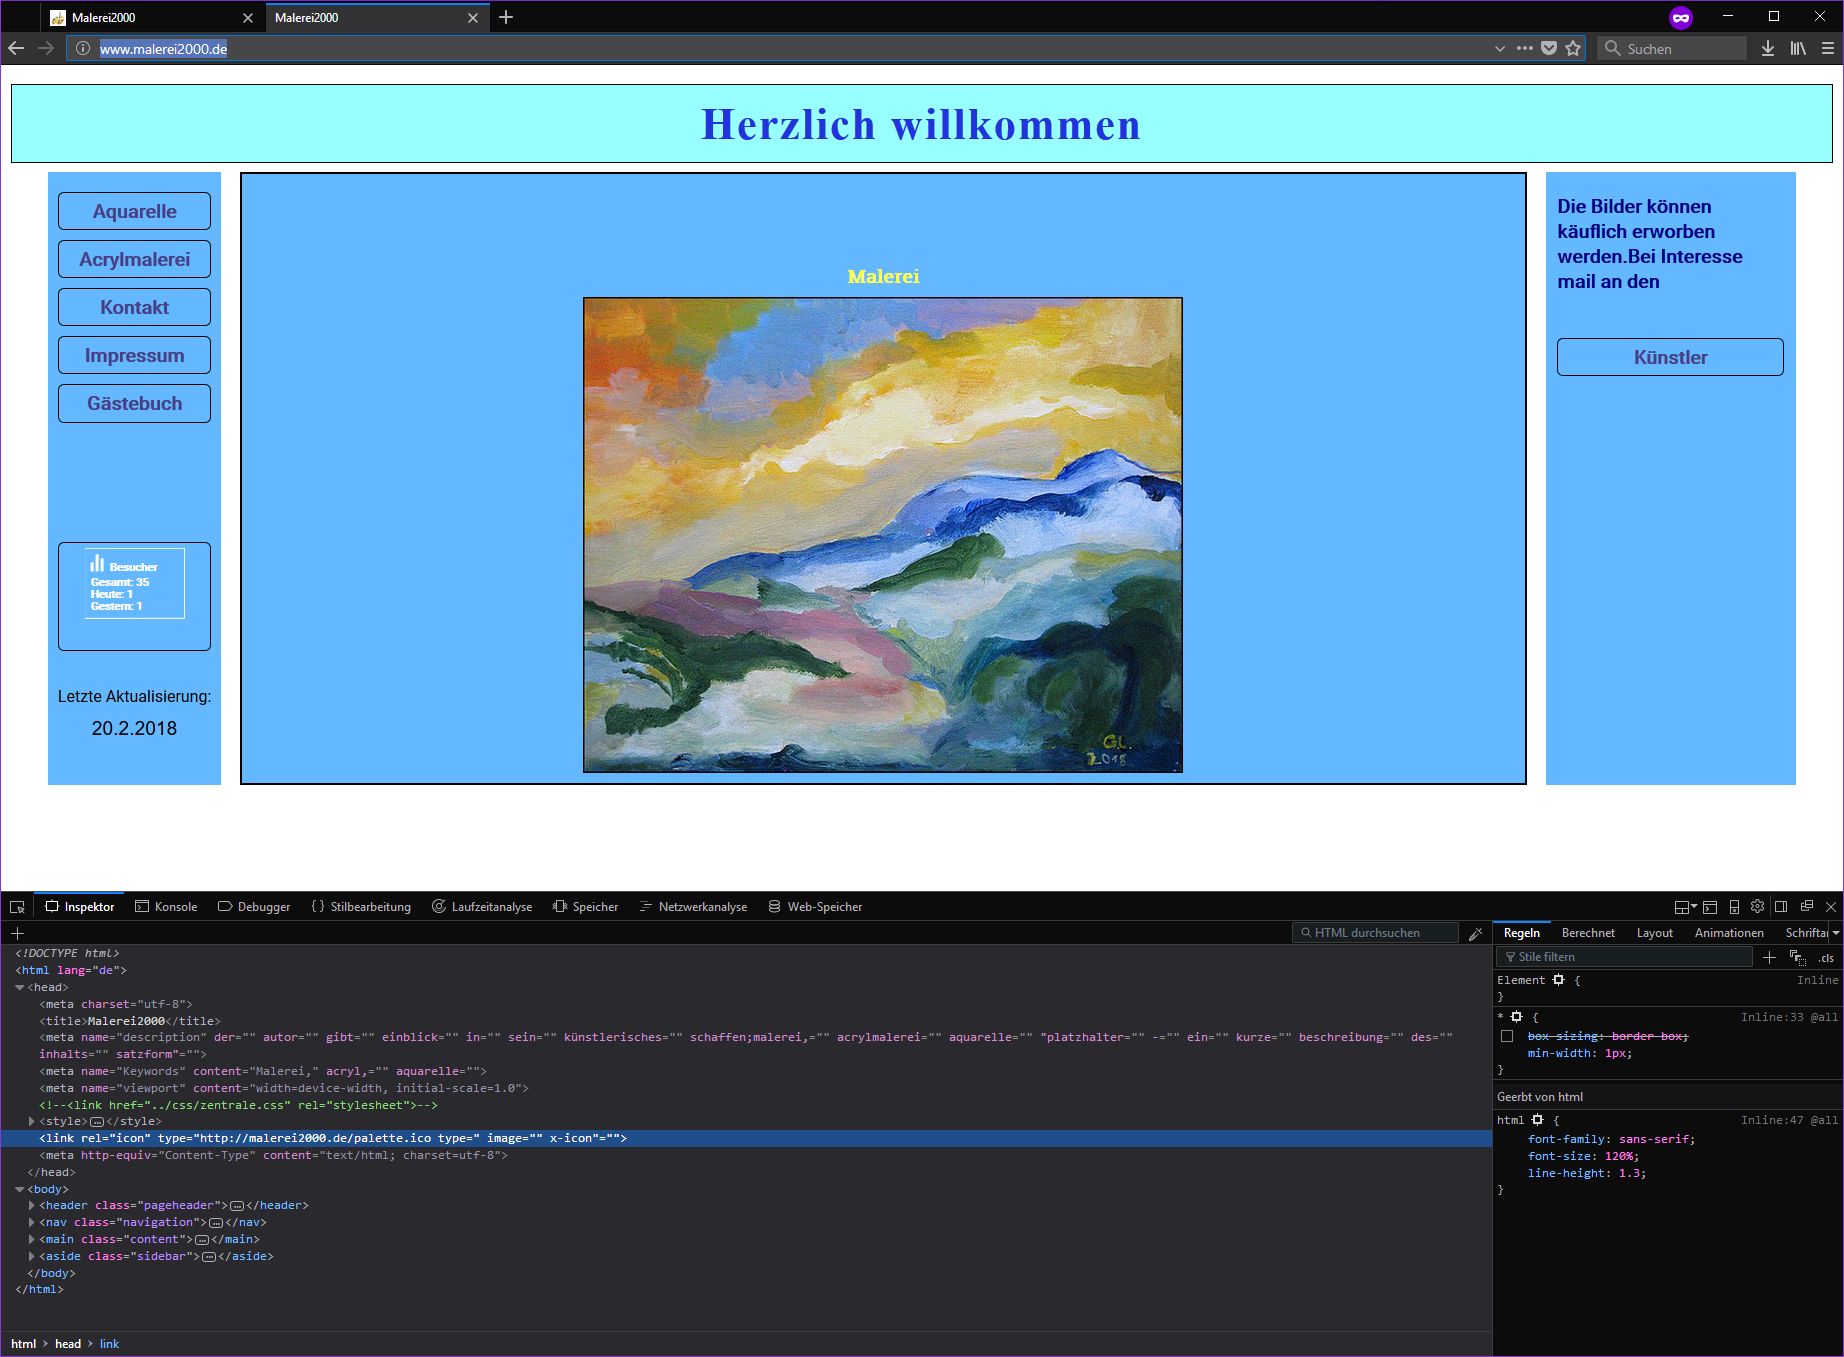Focus the Suchen search box
The image size is (1844, 1357).
(1672, 48)
